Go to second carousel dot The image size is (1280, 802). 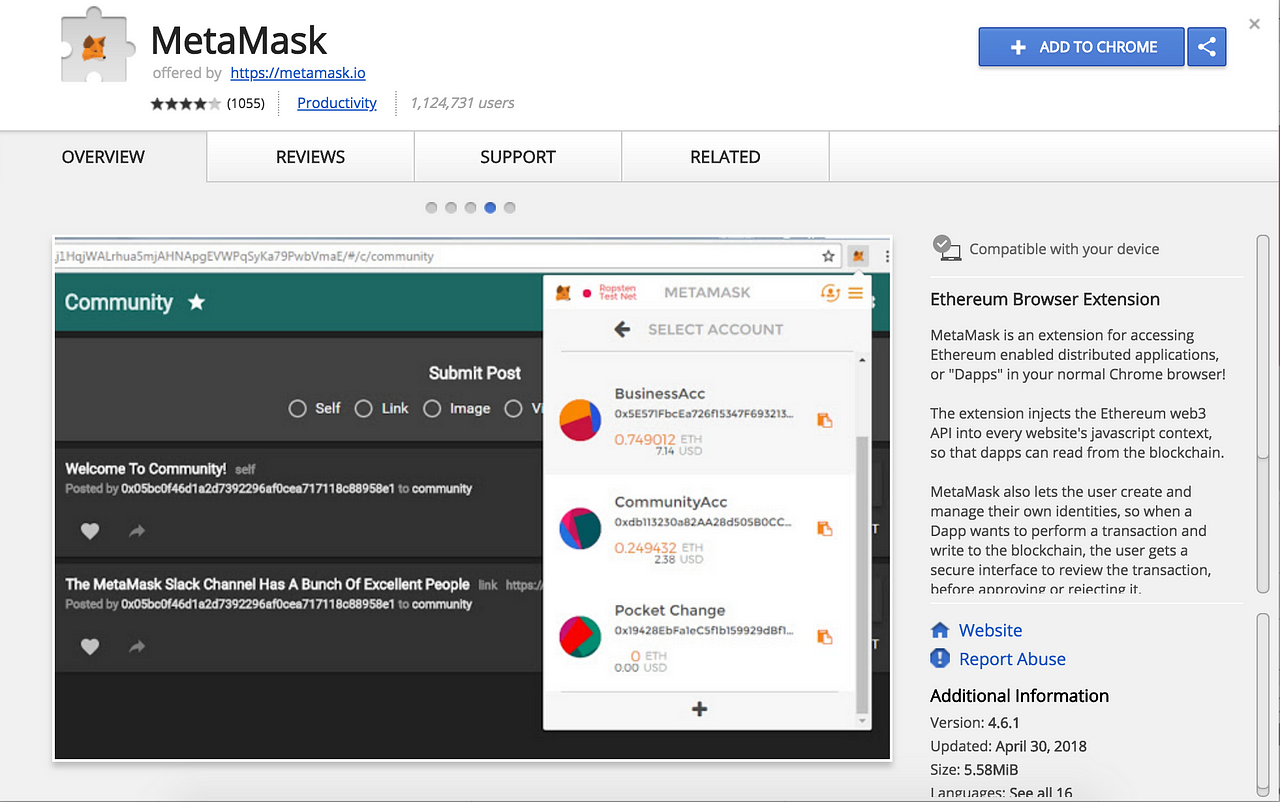click(451, 208)
